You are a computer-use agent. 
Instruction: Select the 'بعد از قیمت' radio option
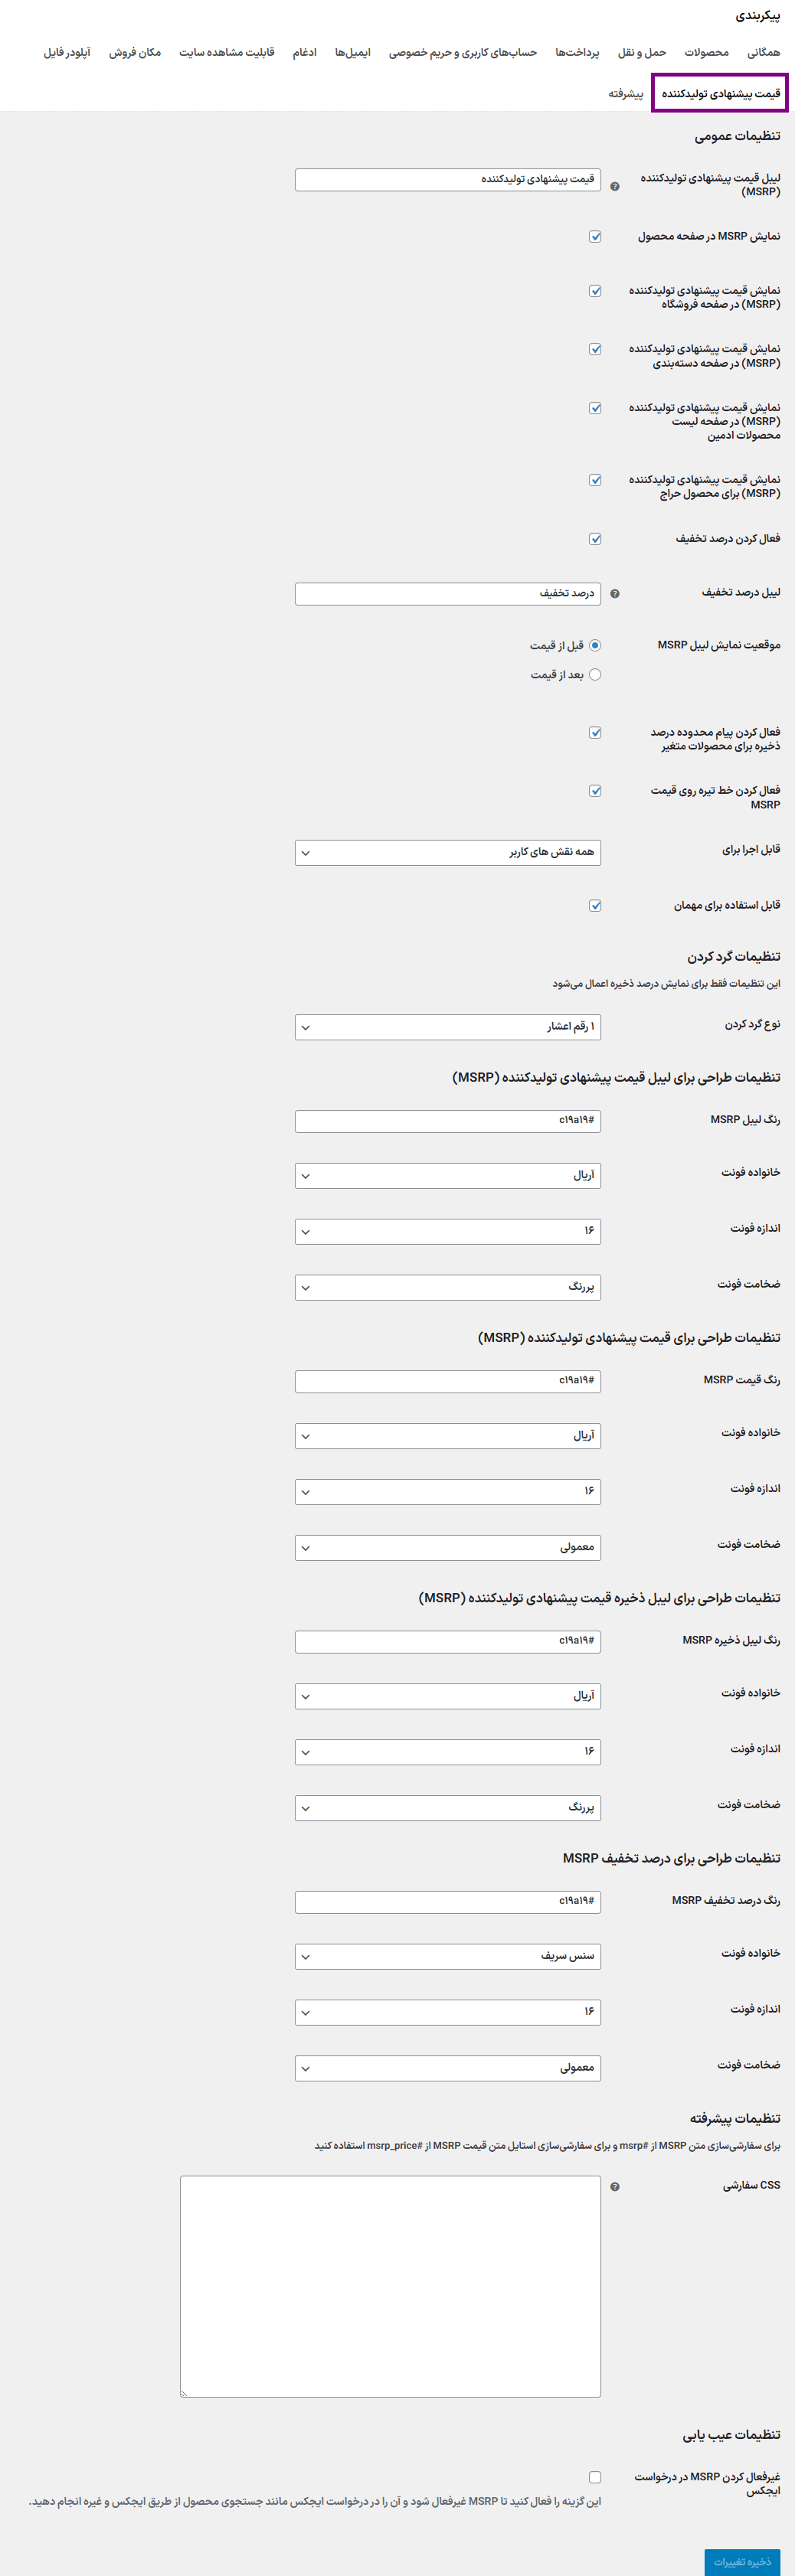(595, 675)
